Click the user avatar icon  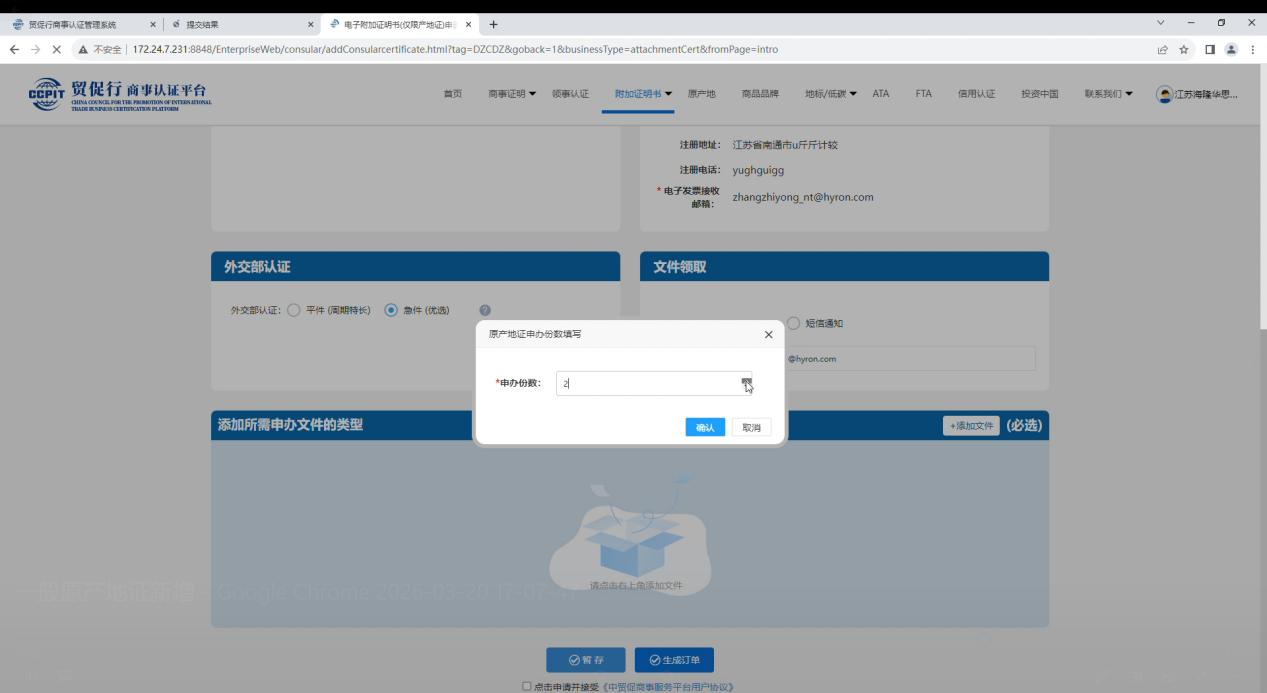click(x=1165, y=94)
